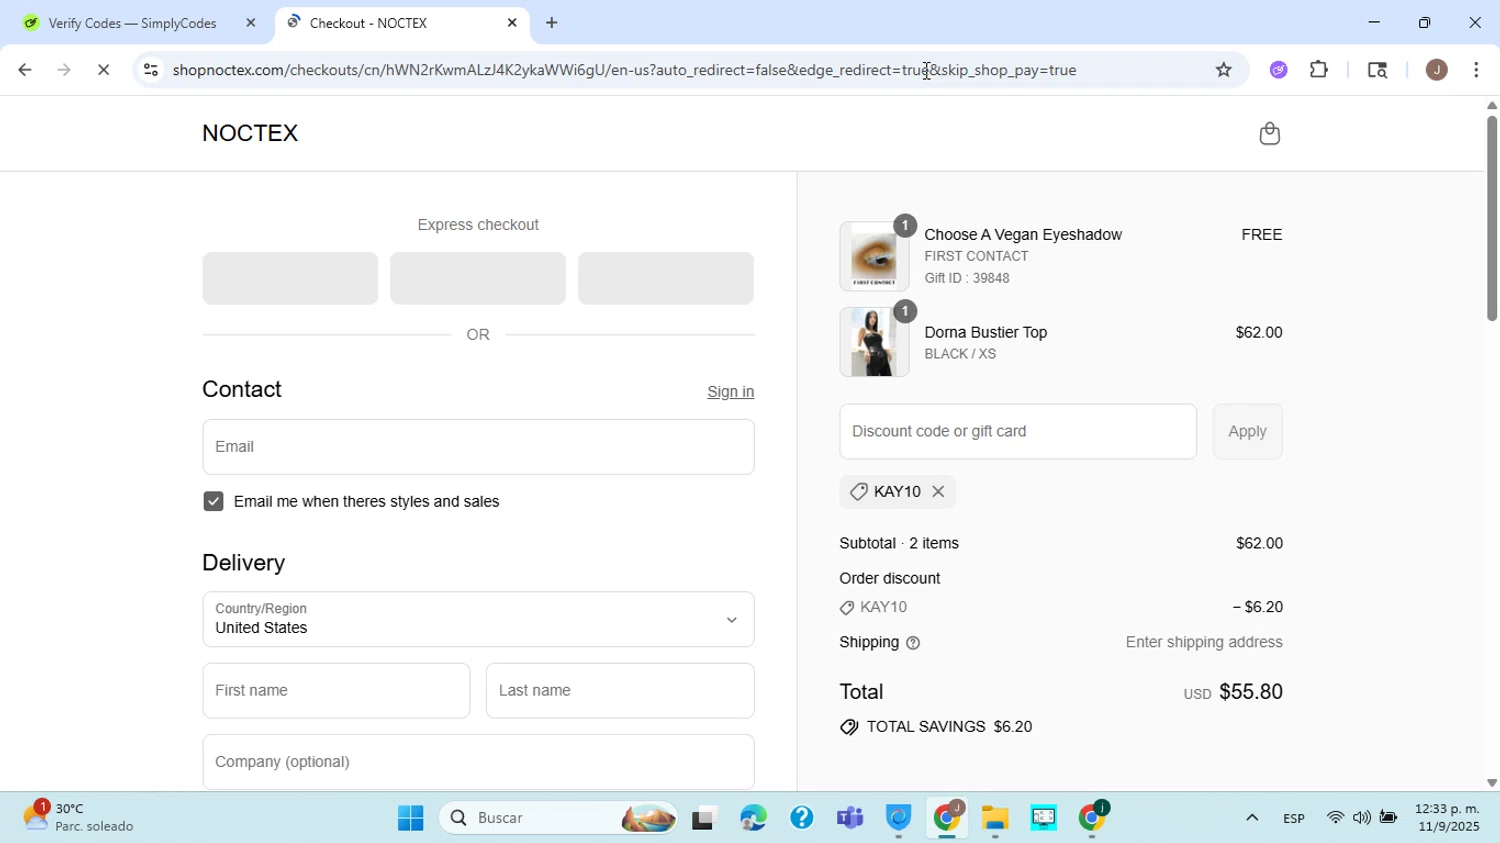Click the page vertical scrollbar thumb
1500x843 pixels.
1491,218
